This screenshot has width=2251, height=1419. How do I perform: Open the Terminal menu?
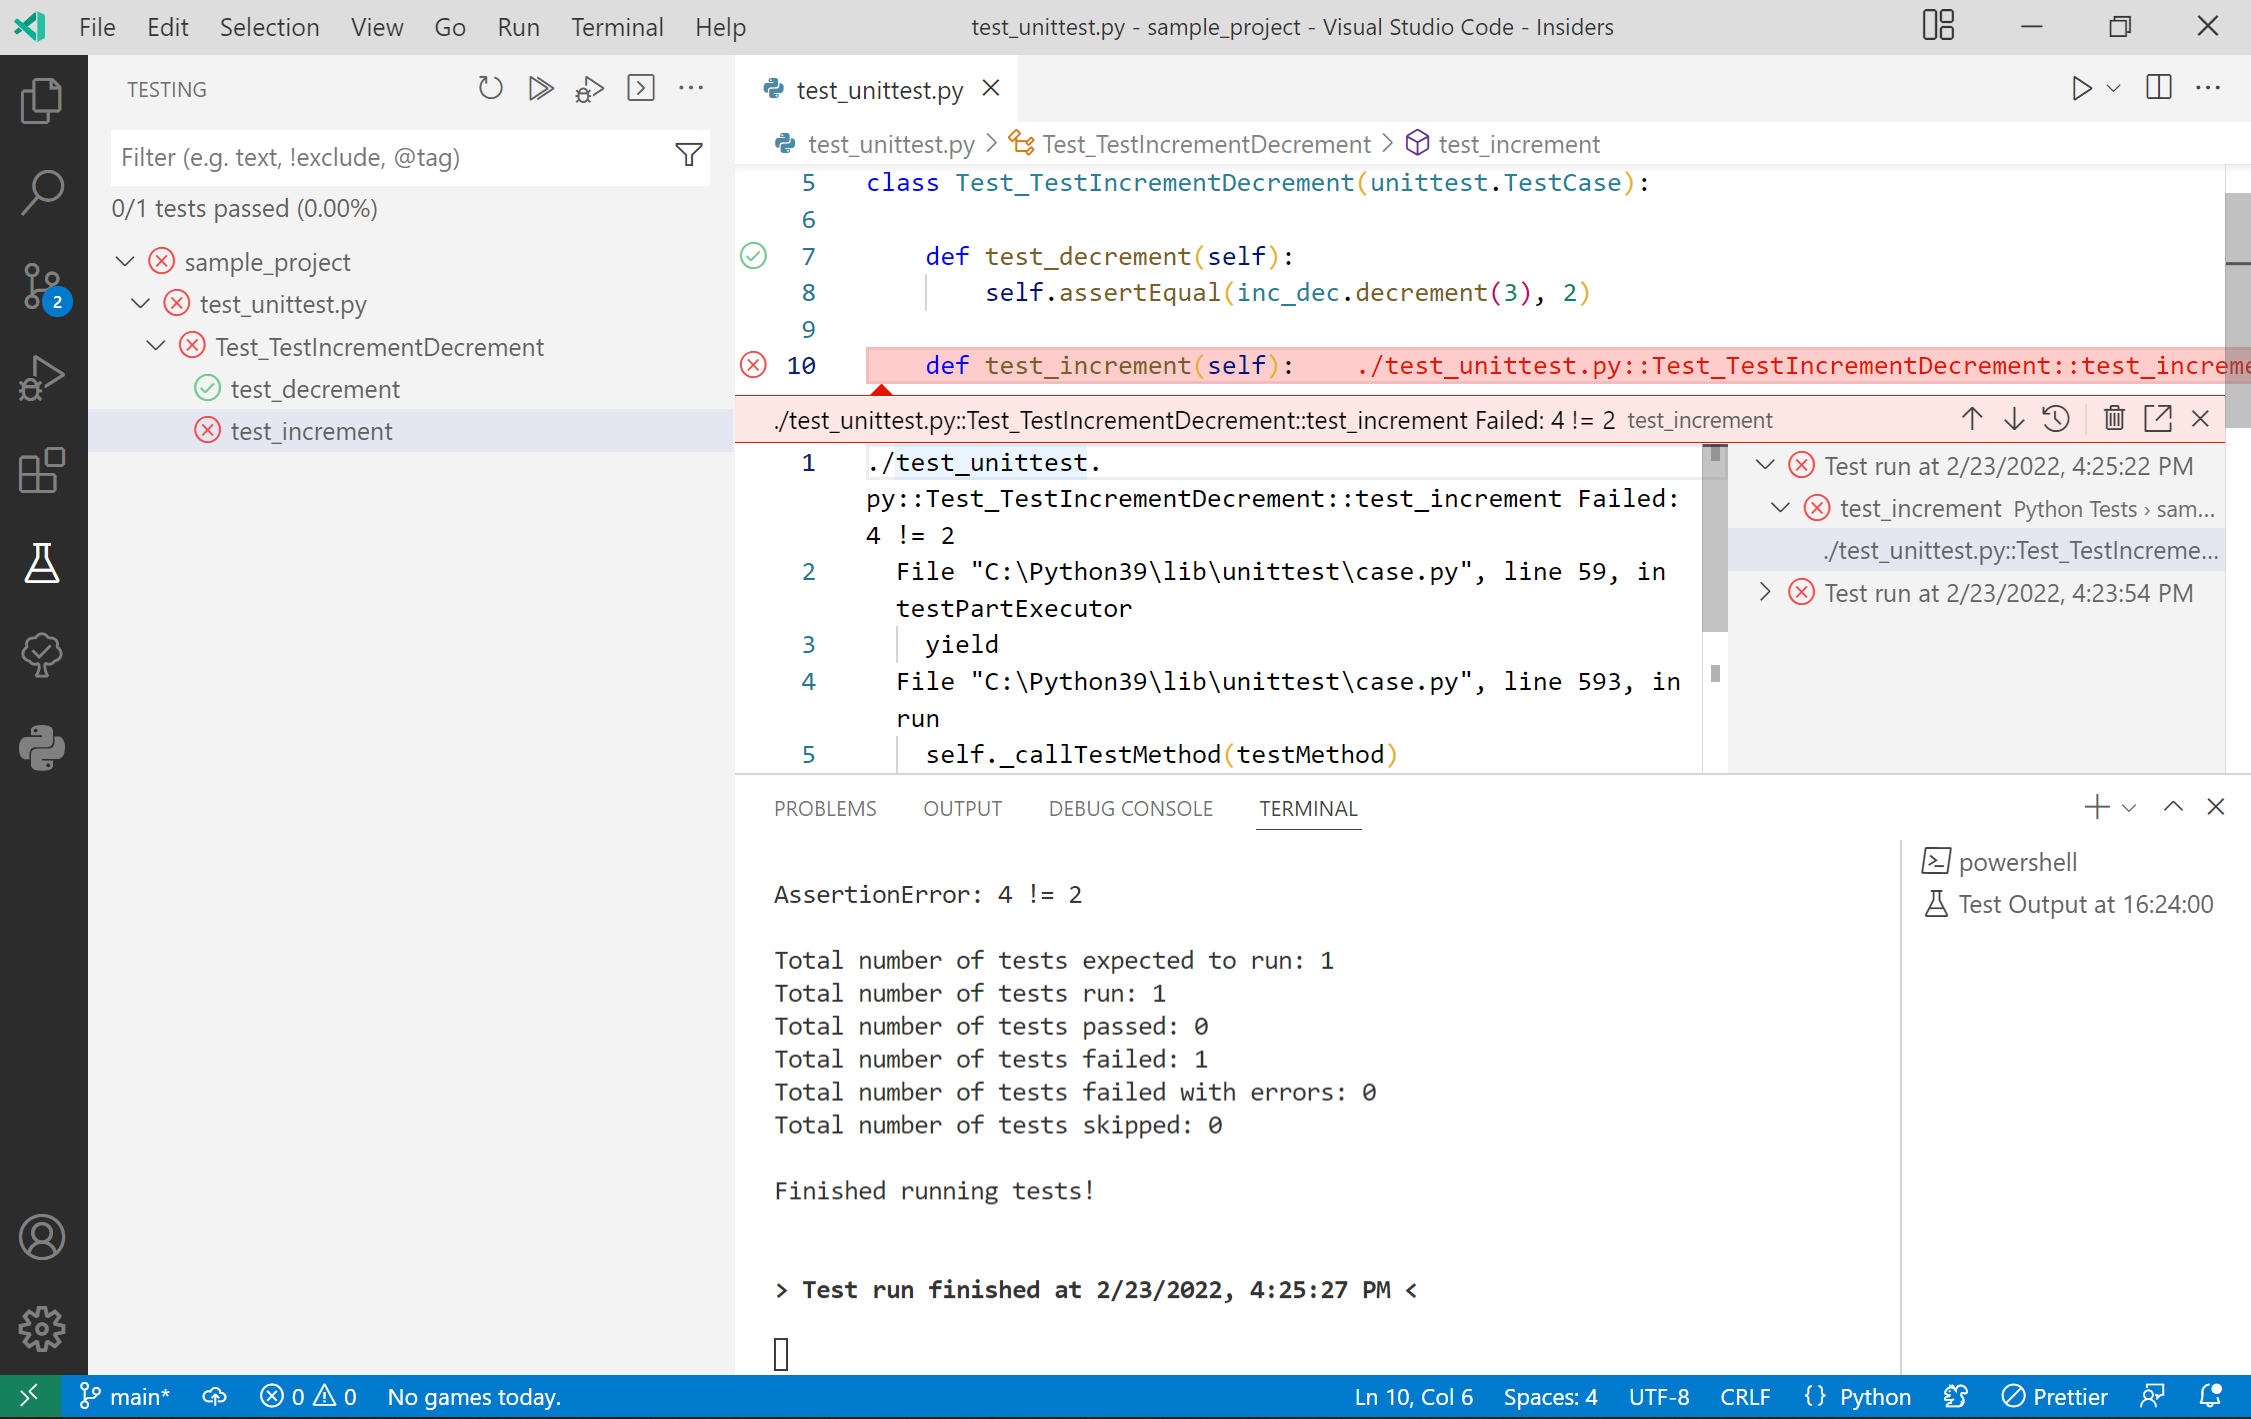[617, 27]
